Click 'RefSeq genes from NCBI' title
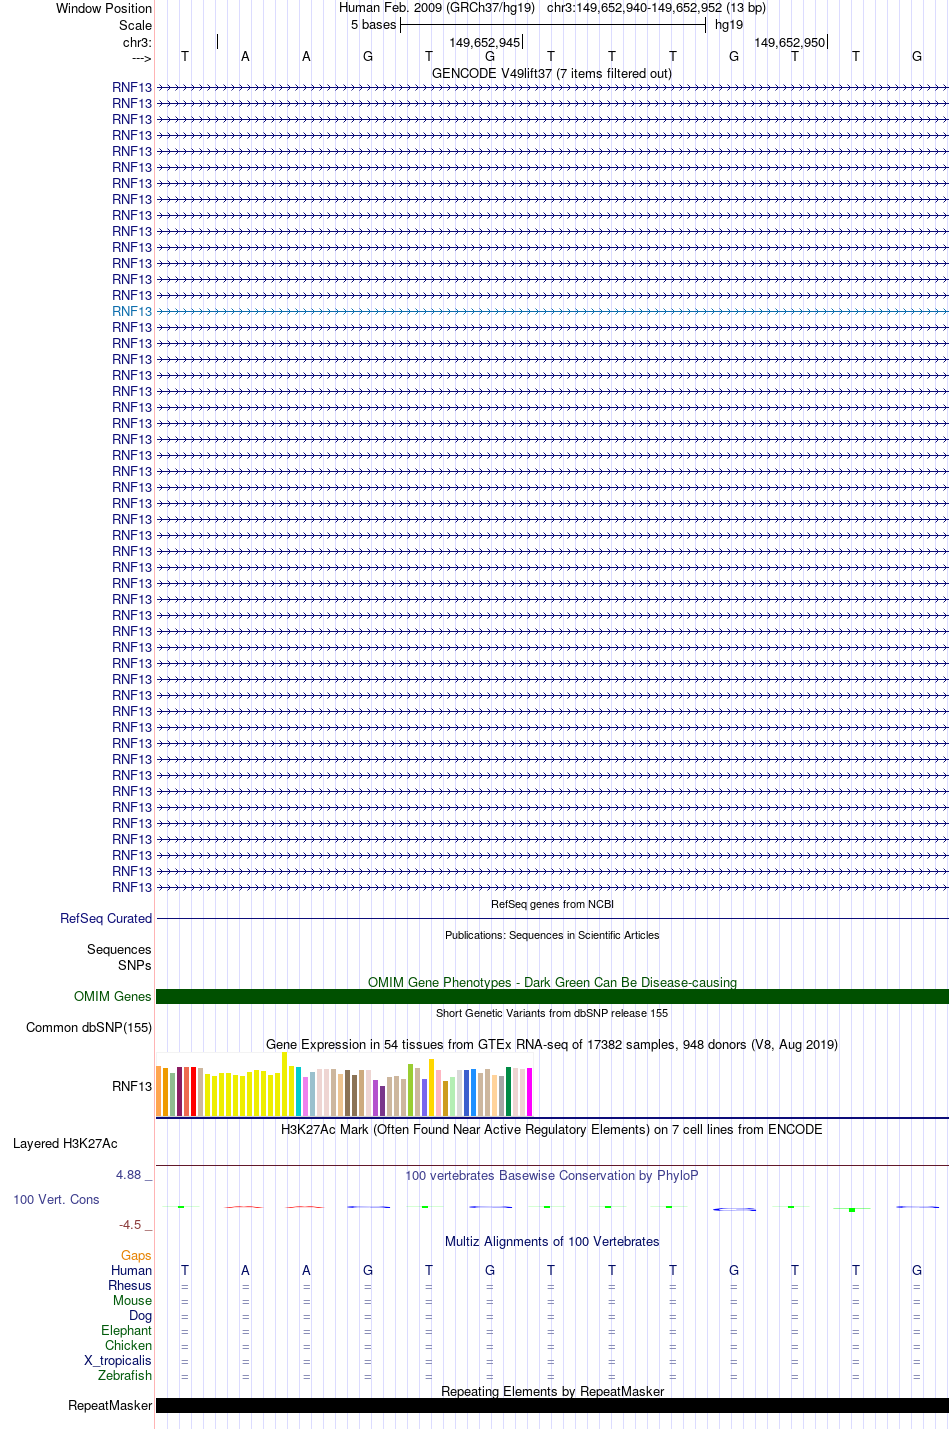The height and width of the screenshot is (1429, 950). point(552,904)
